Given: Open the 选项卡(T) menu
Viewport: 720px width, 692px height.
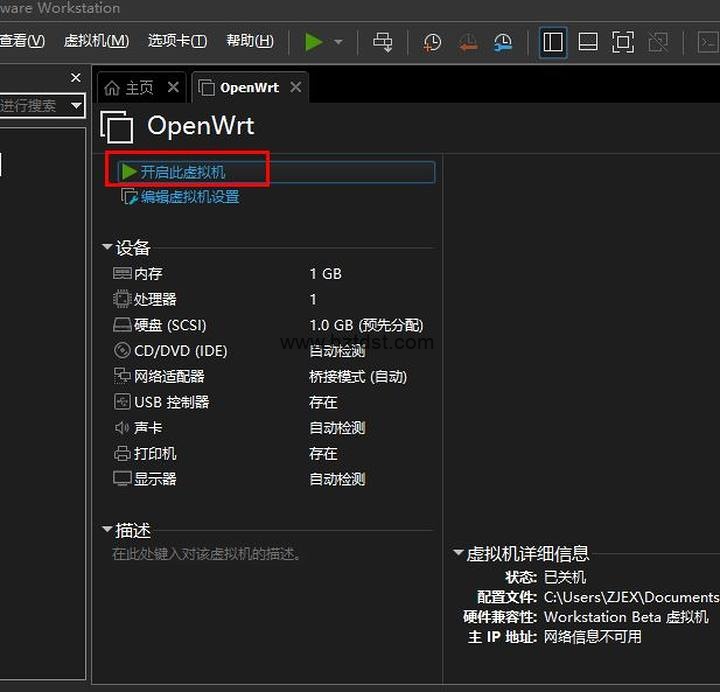Looking at the screenshot, I should (177, 41).
